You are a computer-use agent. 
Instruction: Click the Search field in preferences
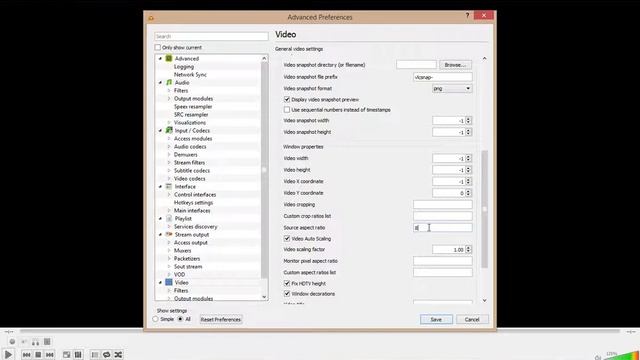coord(211,36)
